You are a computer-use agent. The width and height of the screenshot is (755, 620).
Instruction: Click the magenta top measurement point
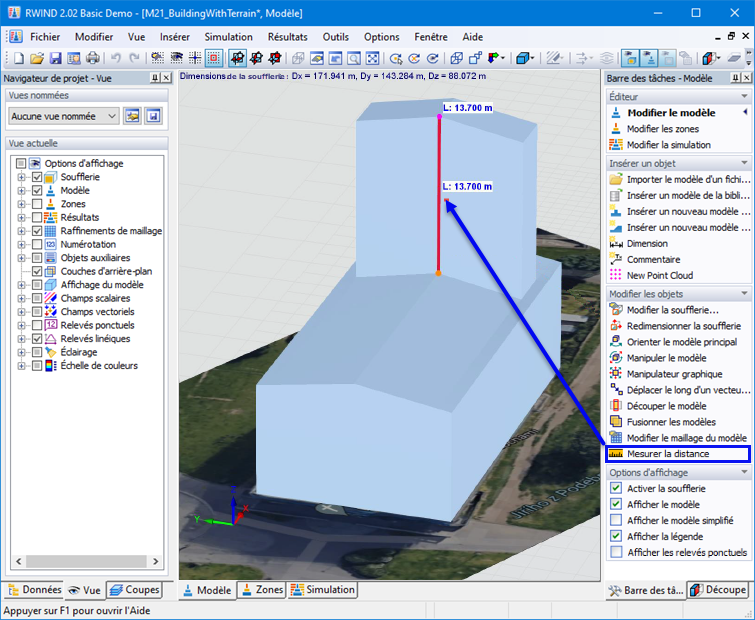click(x=439, y=116)
